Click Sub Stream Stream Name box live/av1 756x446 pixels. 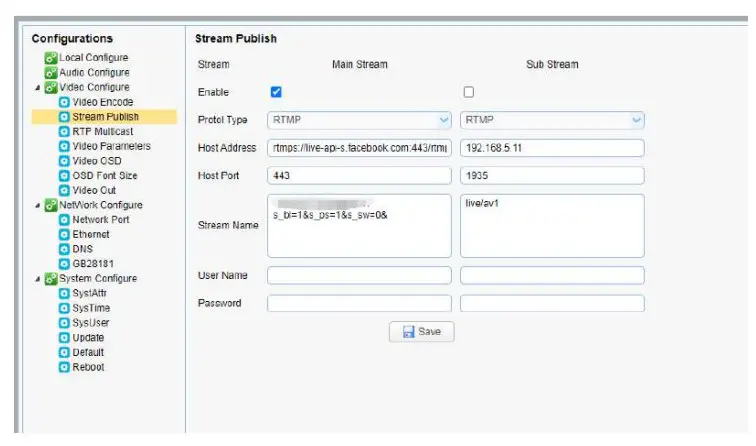click(x=552, y=226)
